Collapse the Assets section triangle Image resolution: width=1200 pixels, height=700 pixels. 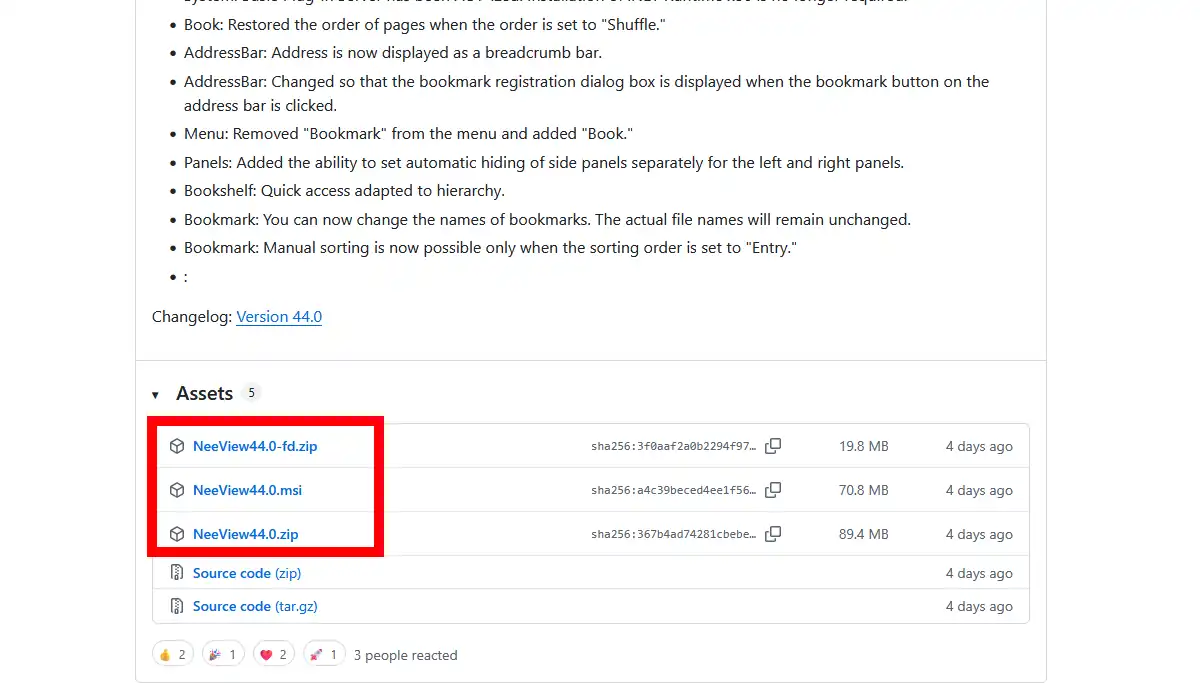[x=155, y=395]
